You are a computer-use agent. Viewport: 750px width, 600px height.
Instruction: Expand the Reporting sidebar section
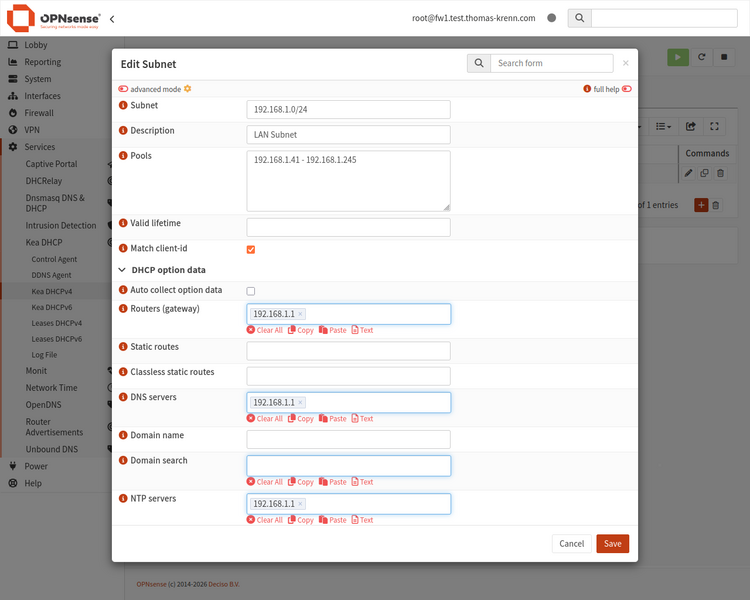[x=43, y=62]
